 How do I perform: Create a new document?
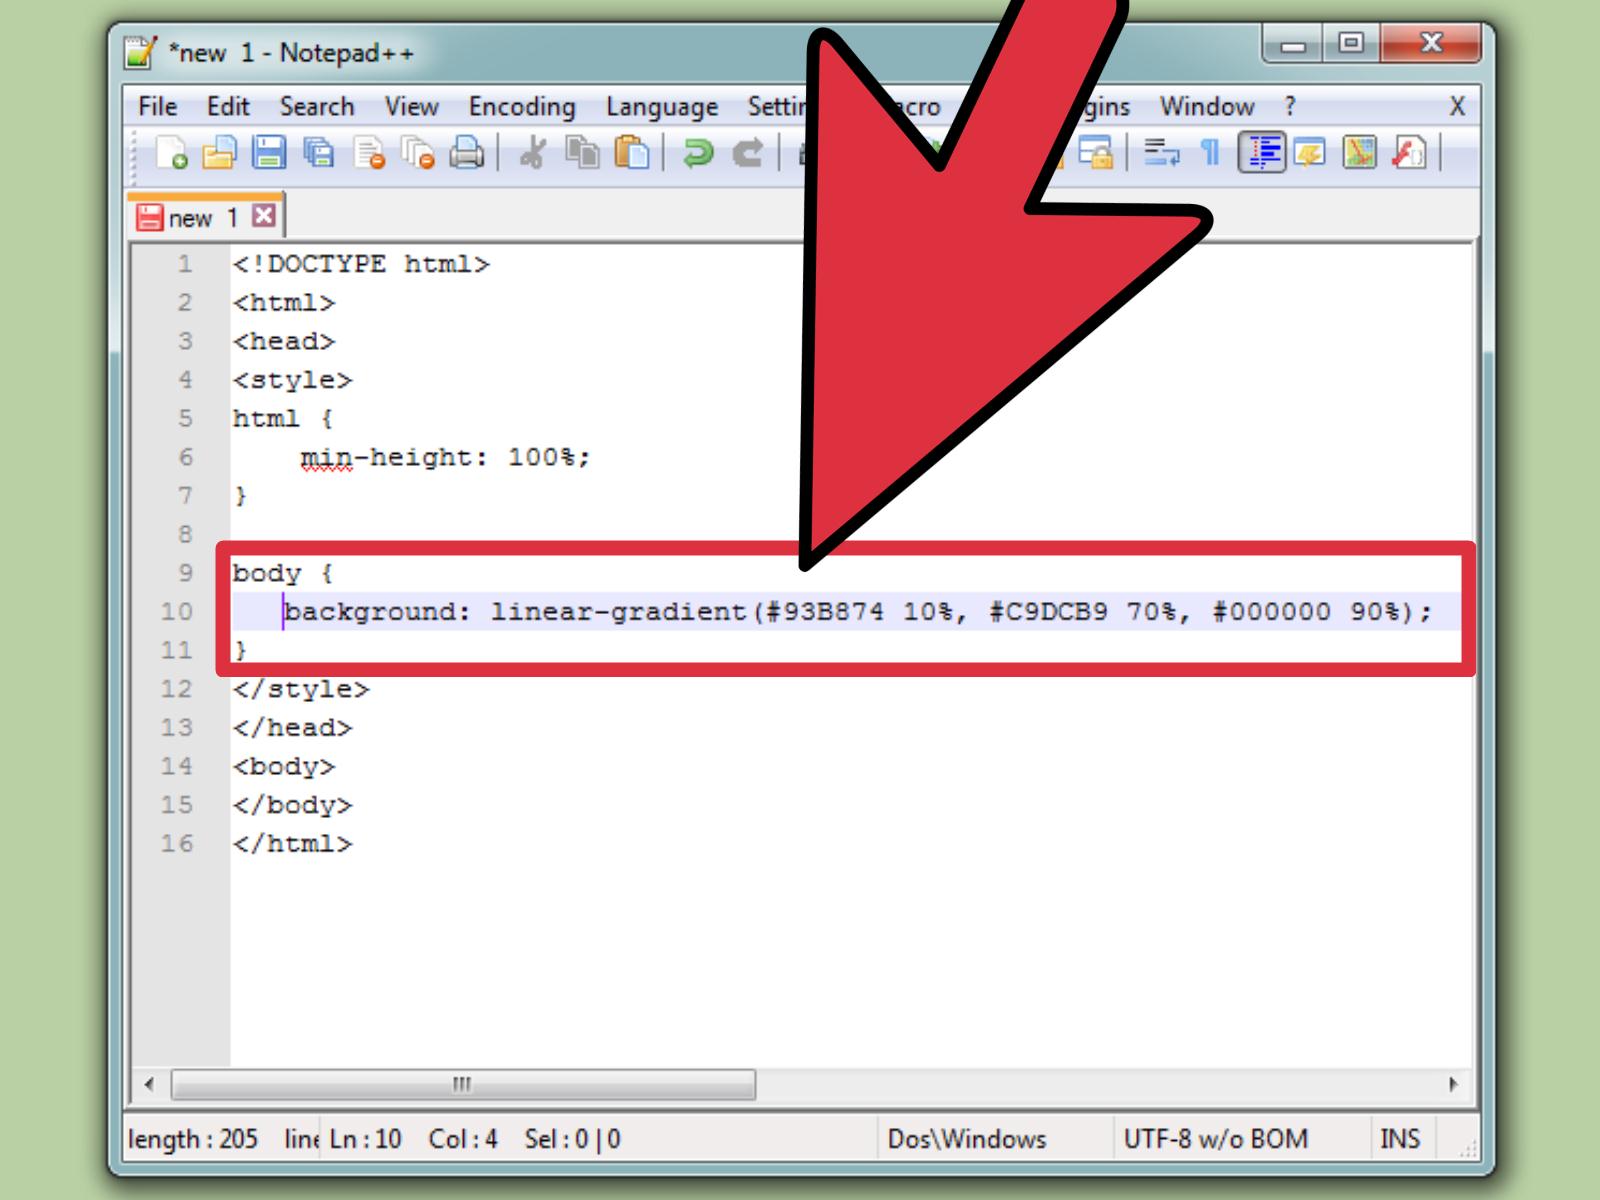point(171,152)
